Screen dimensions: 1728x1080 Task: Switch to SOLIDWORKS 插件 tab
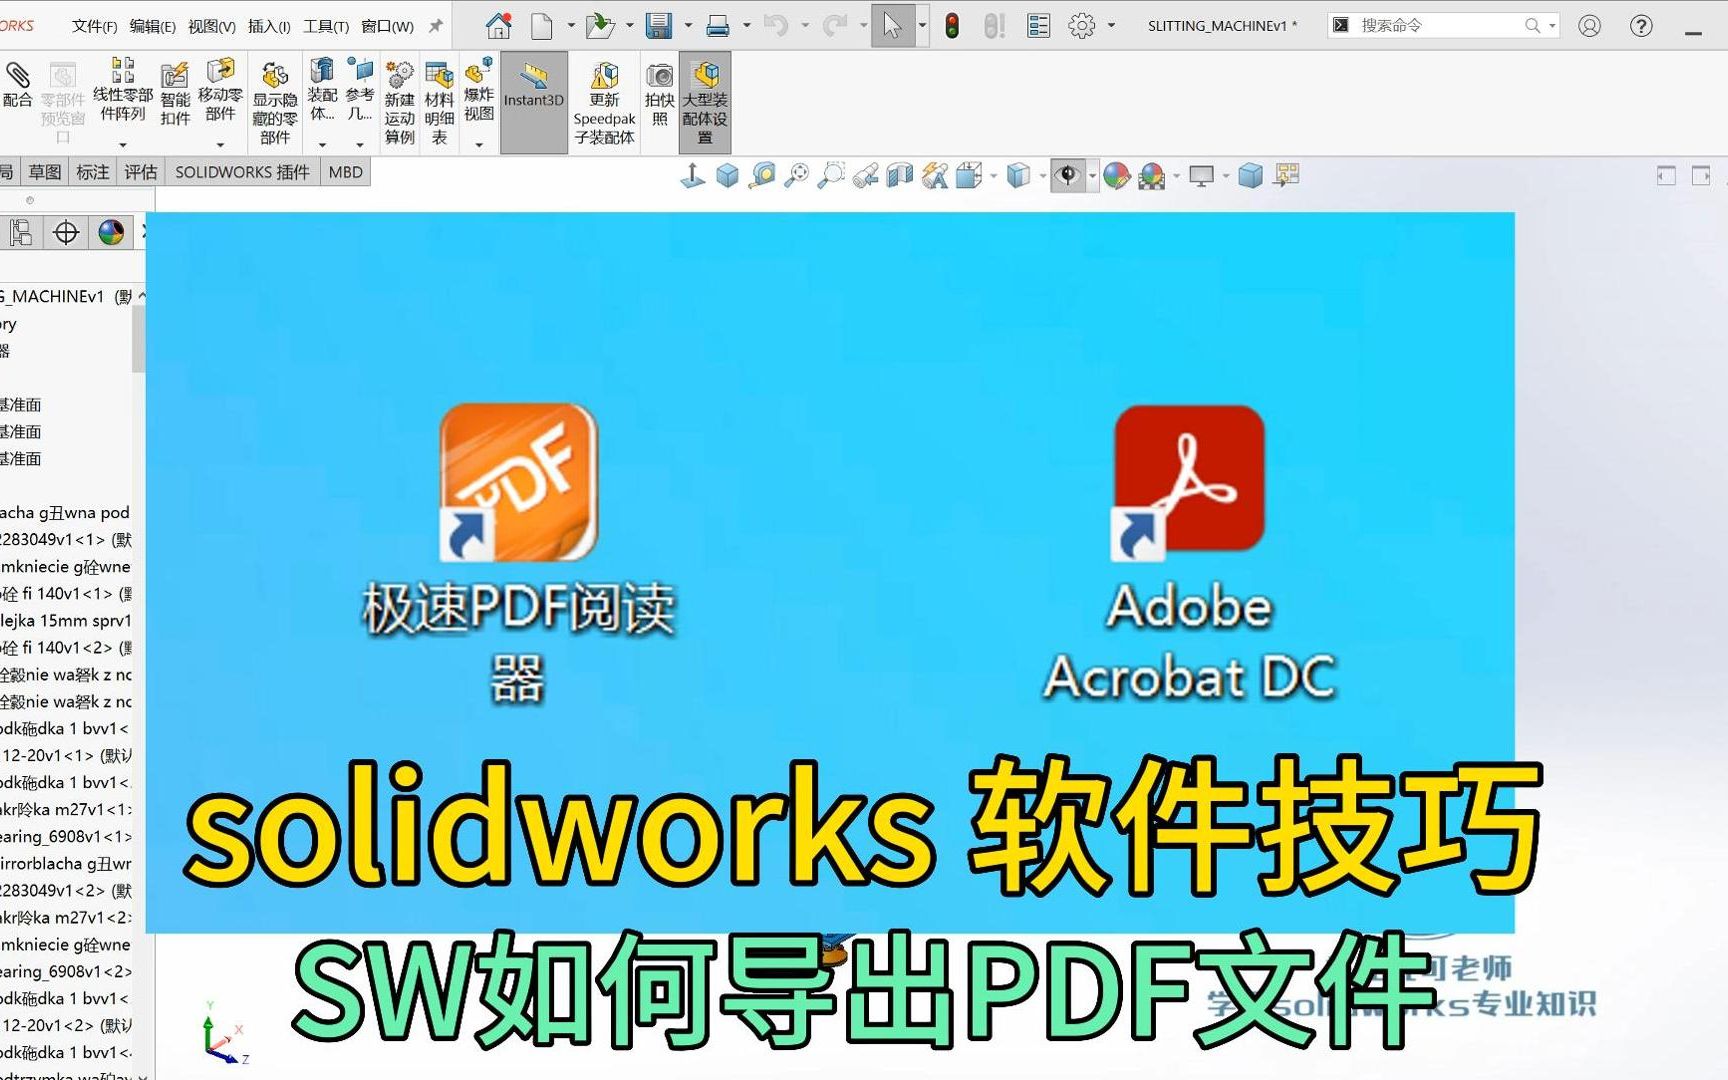(242, 172)
